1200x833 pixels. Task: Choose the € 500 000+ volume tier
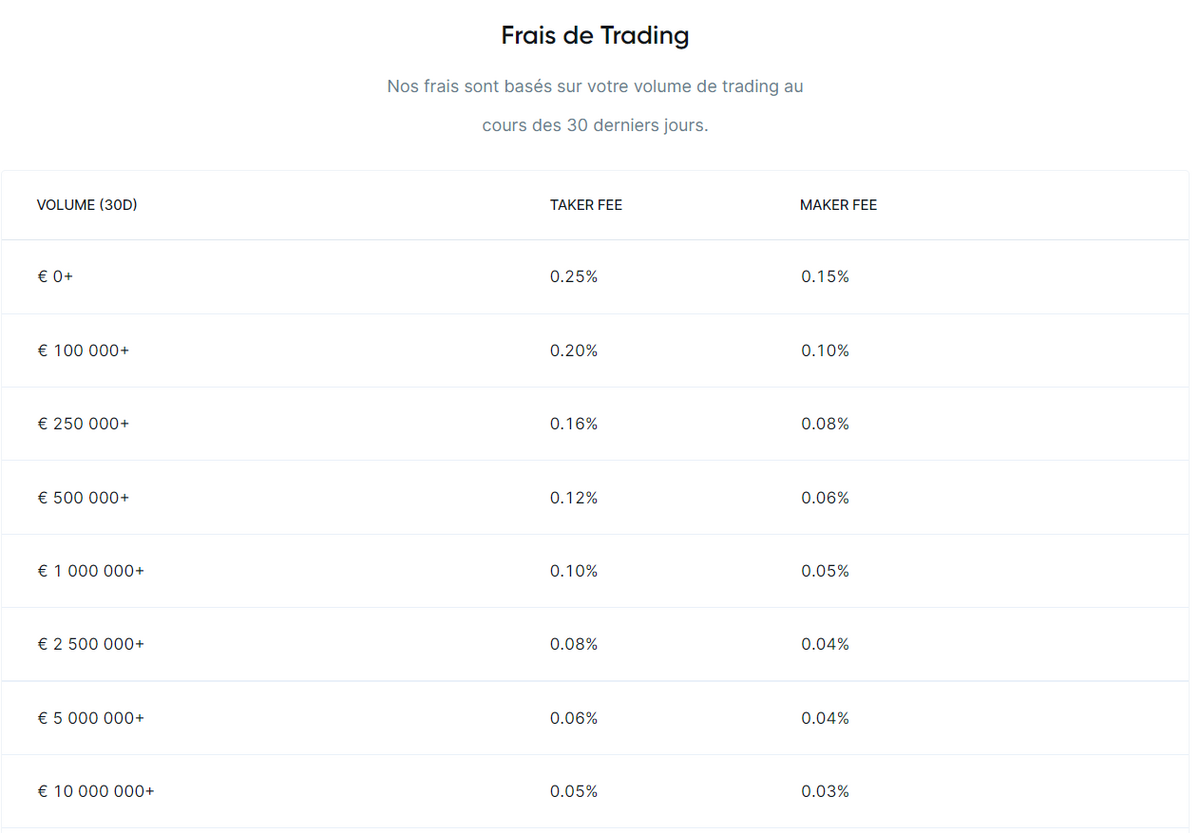84,498
